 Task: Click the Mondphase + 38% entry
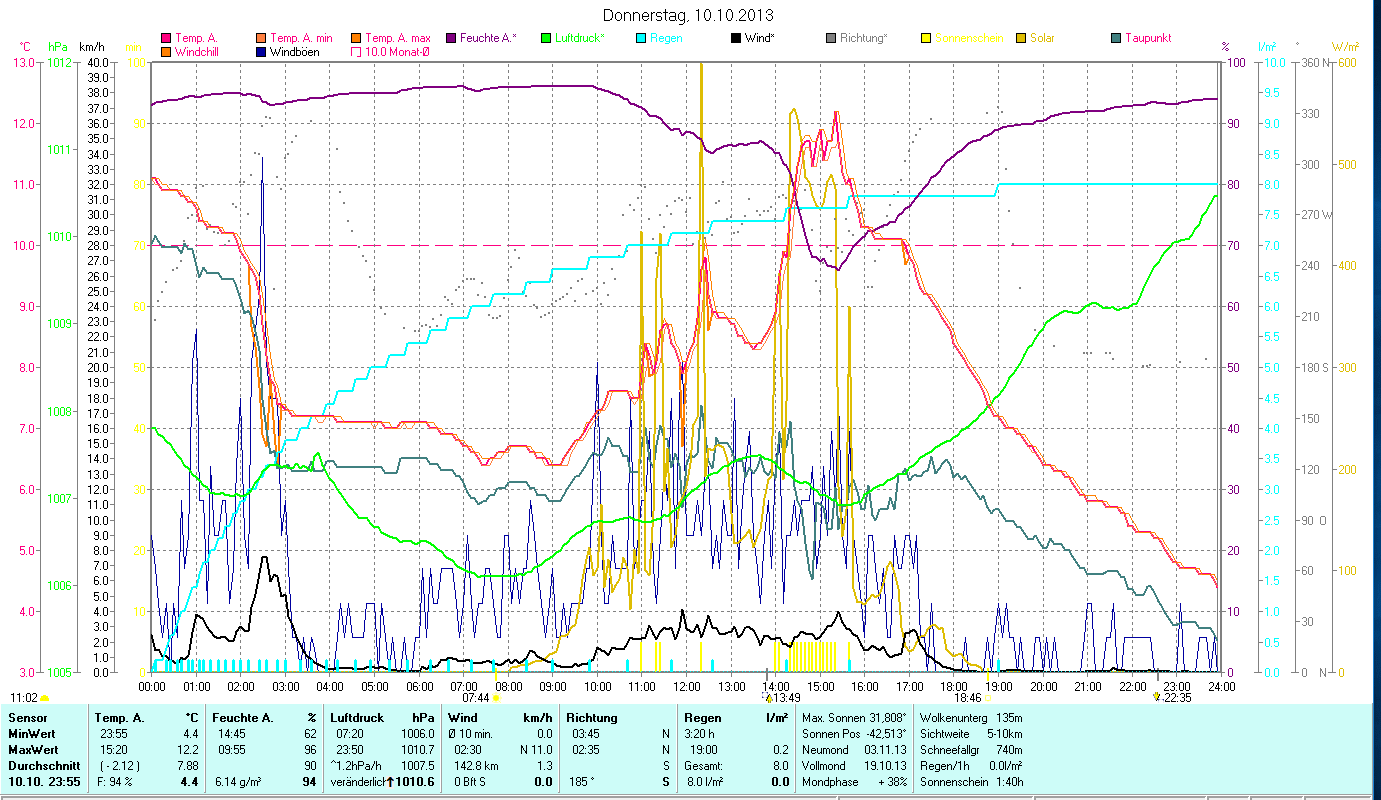tap(855, 782)
